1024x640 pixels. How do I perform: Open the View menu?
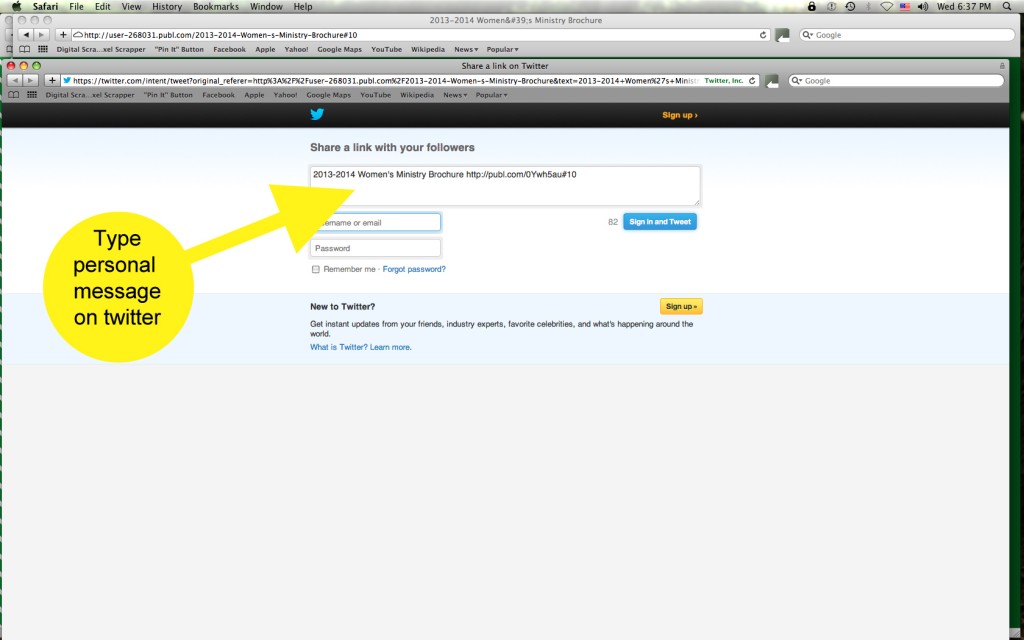click(x=131, y=7)
